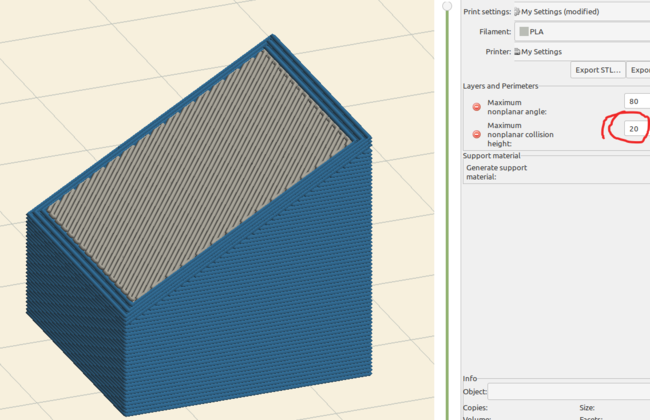This screenshot has width=650, height=420.
Task: Click the Export STL button
Action: click(x=598, y=70)
